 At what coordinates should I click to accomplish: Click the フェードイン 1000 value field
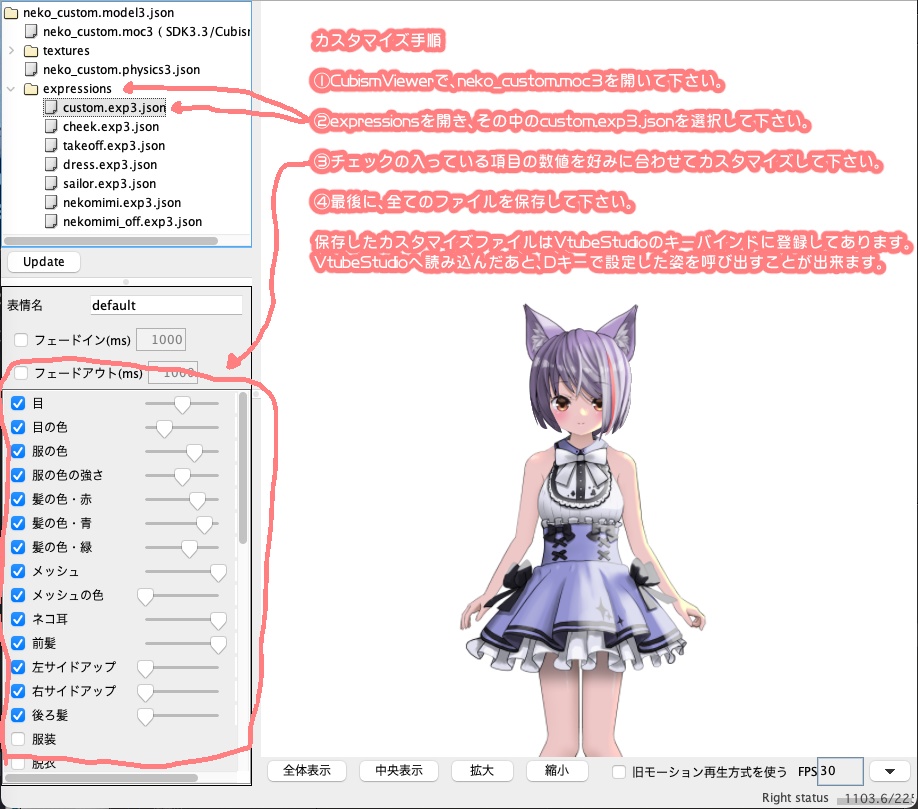(161, 340)
